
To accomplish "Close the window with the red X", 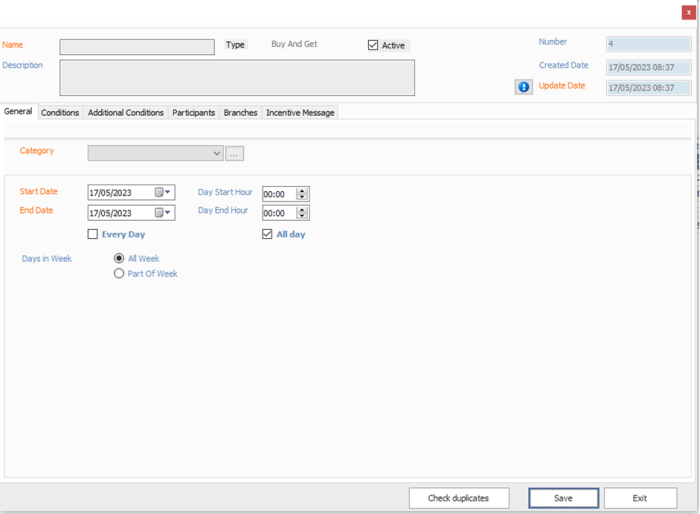I will point(688,12).
